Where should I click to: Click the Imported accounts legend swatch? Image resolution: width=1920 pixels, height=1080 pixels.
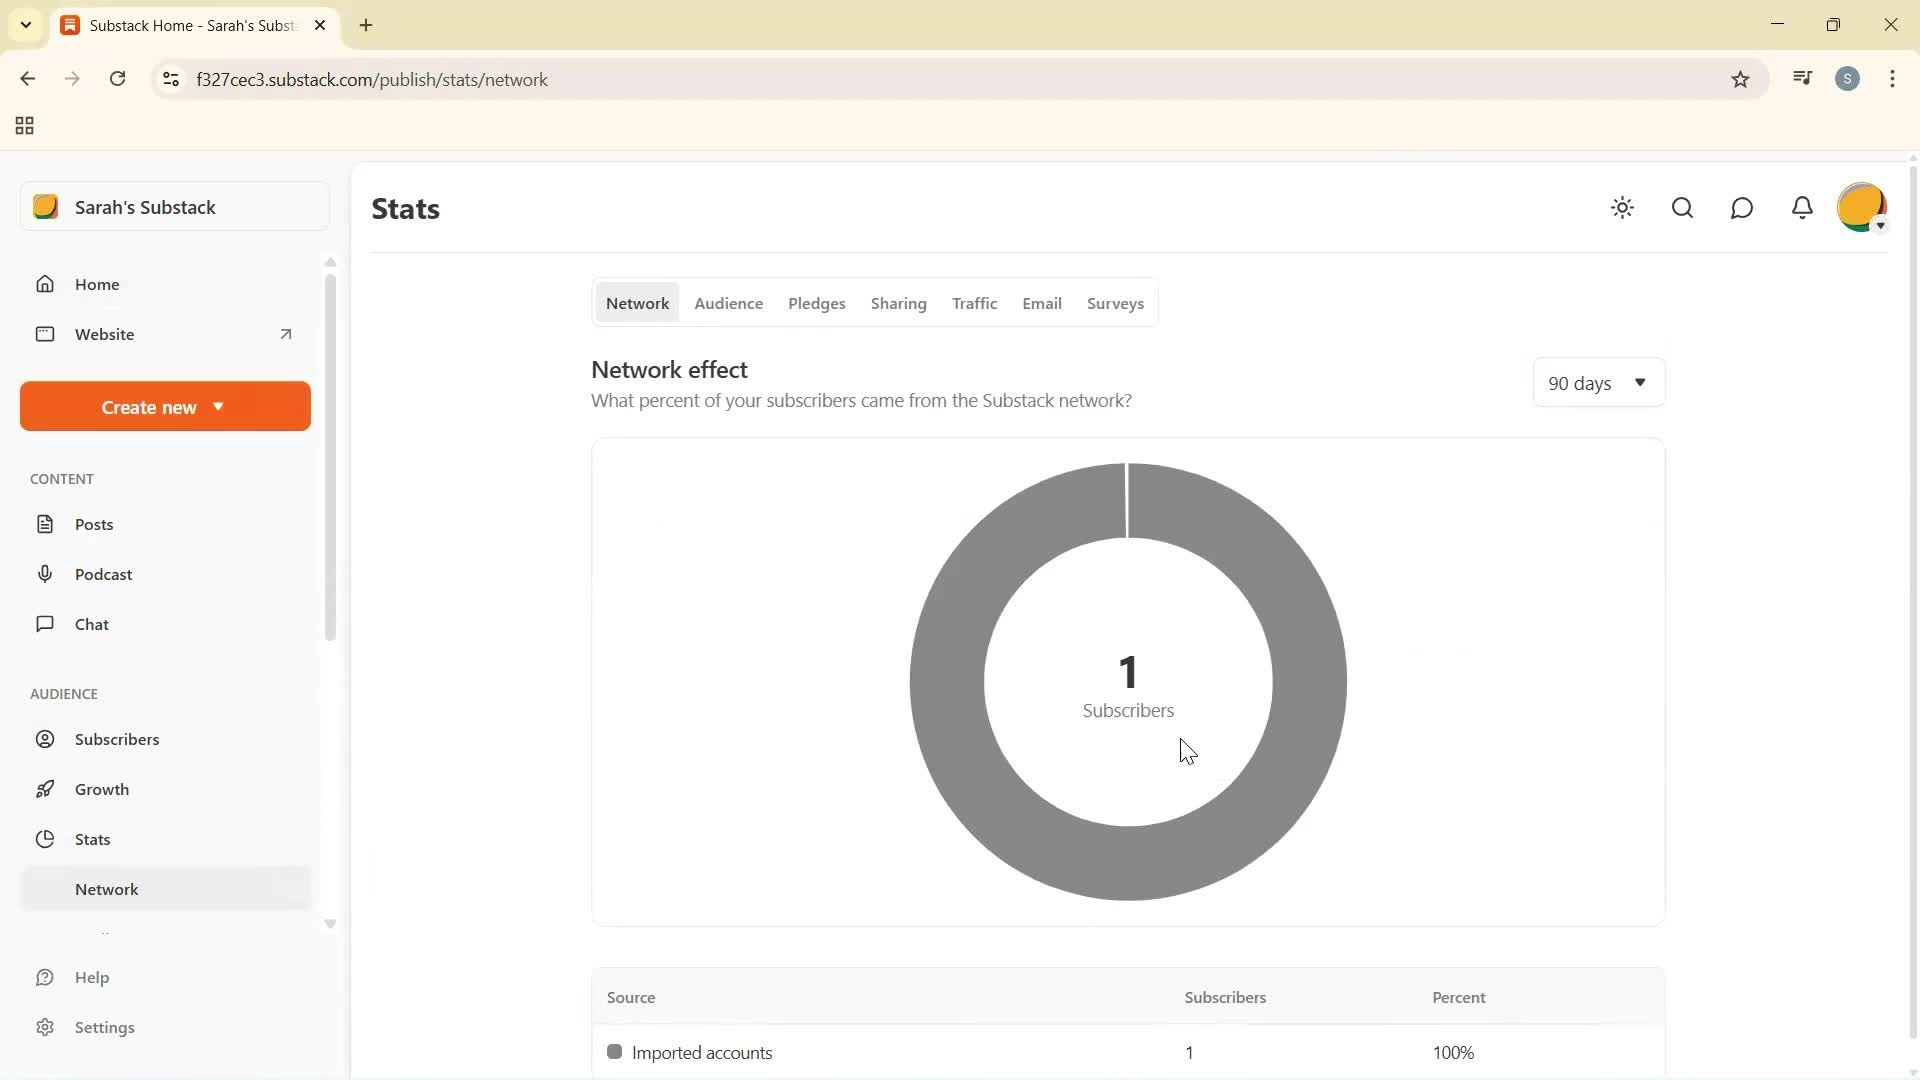tap(615, 1052)
